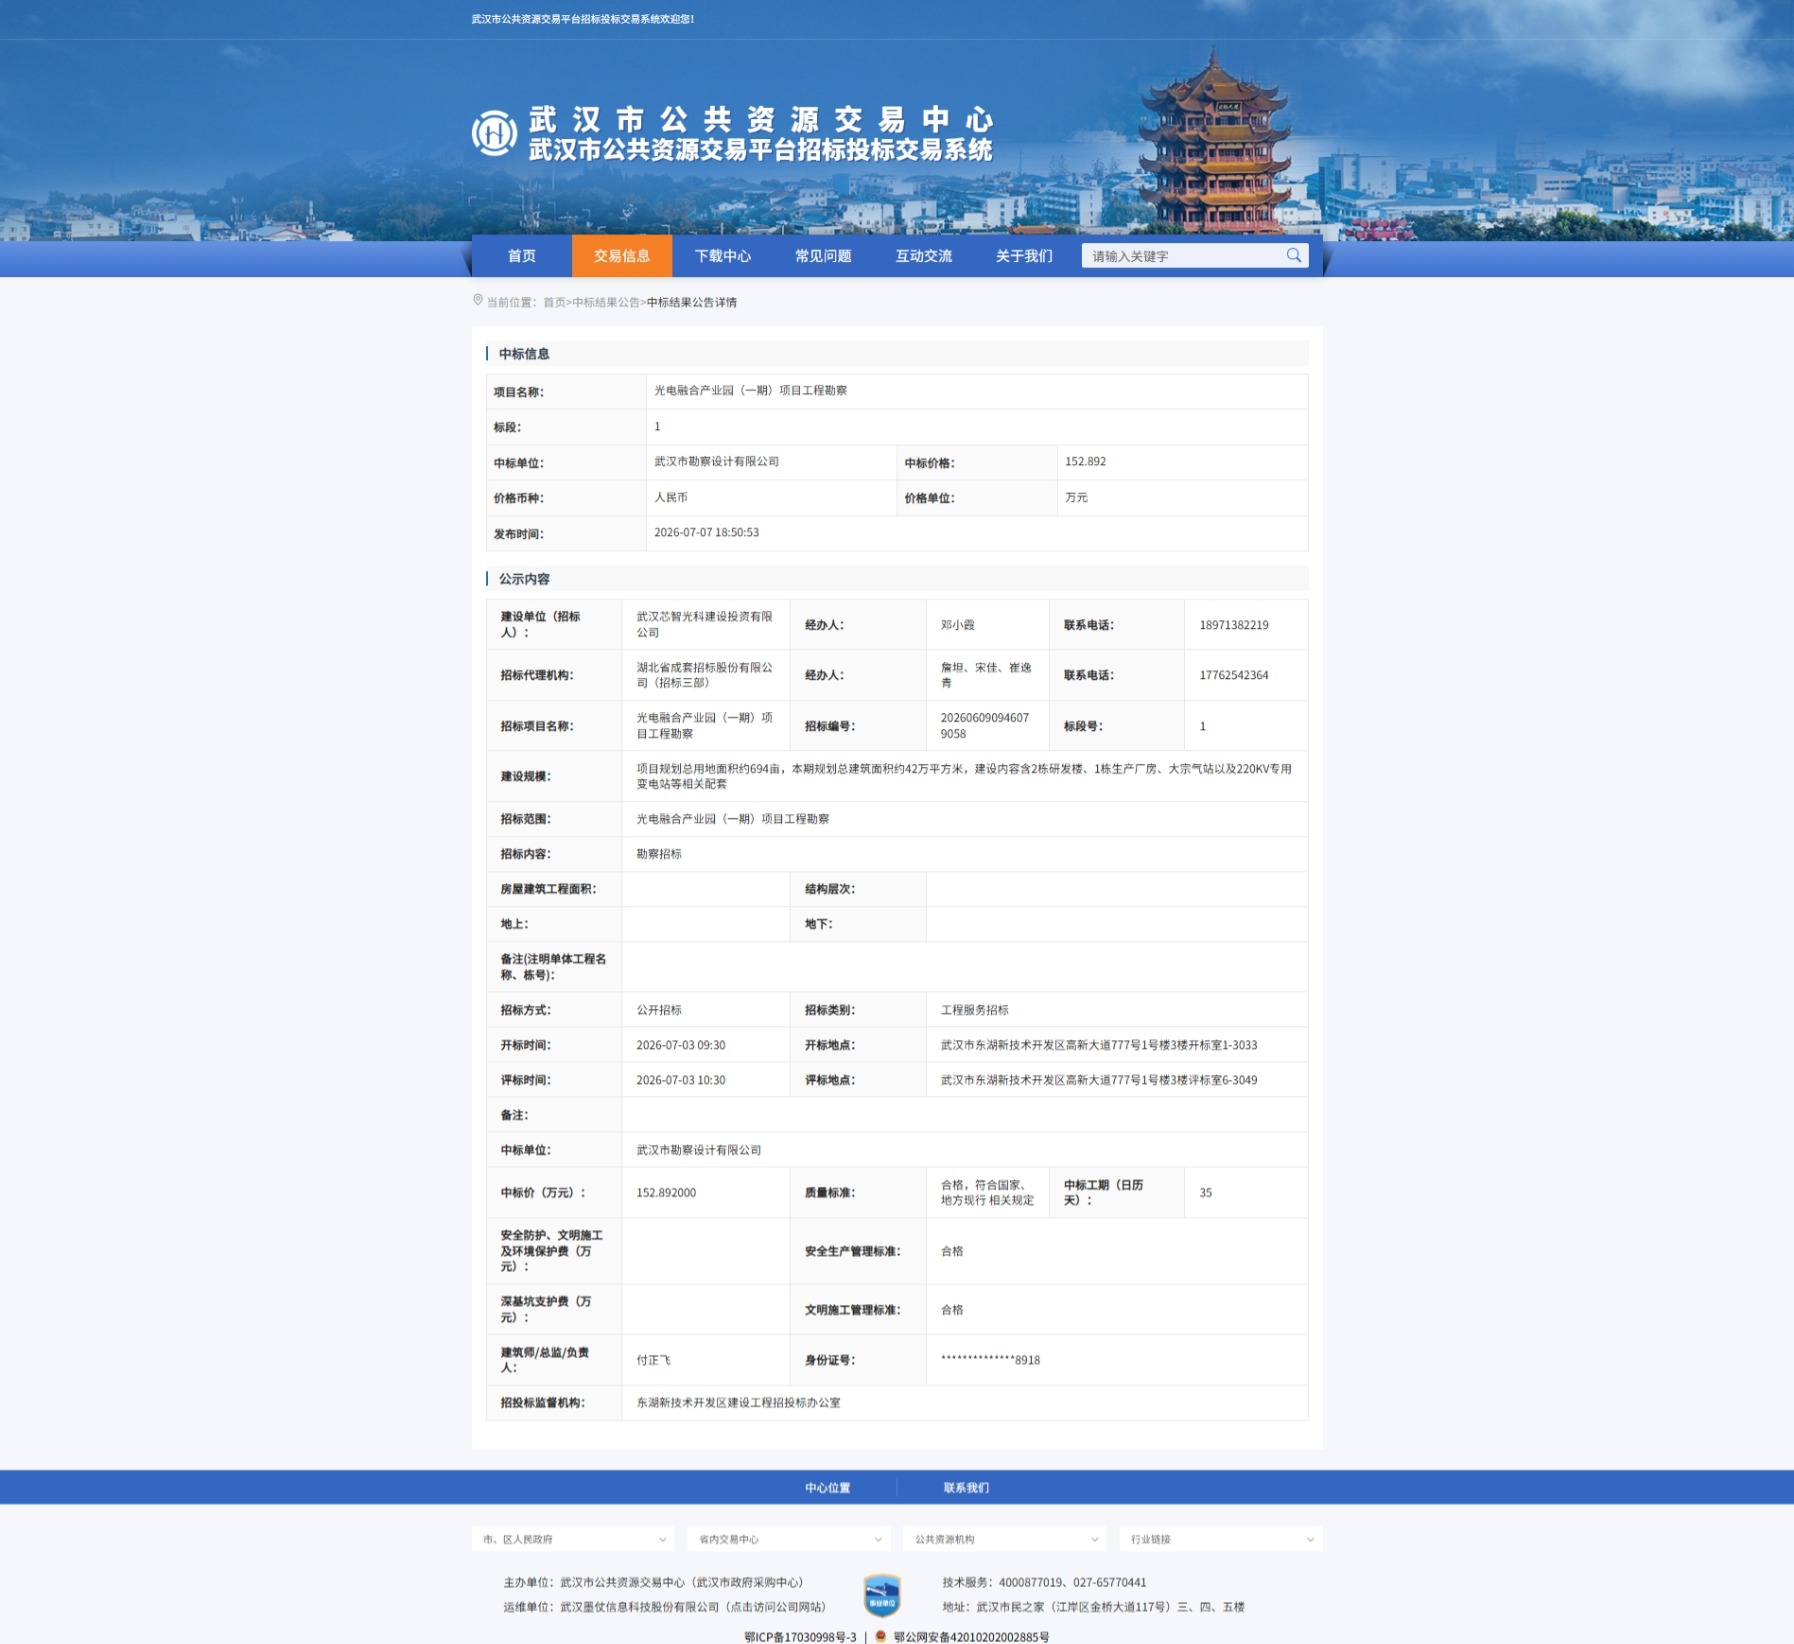
Task: Select the bid price value 152.892
Action: click(1085, 461)
